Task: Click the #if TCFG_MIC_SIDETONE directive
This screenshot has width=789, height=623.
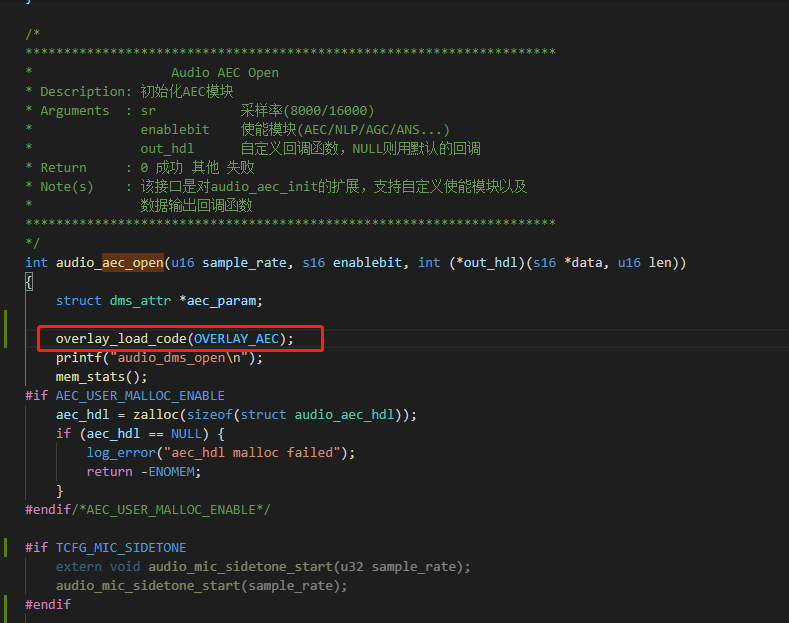Action: pyautogui.click(x=106, y=548)
